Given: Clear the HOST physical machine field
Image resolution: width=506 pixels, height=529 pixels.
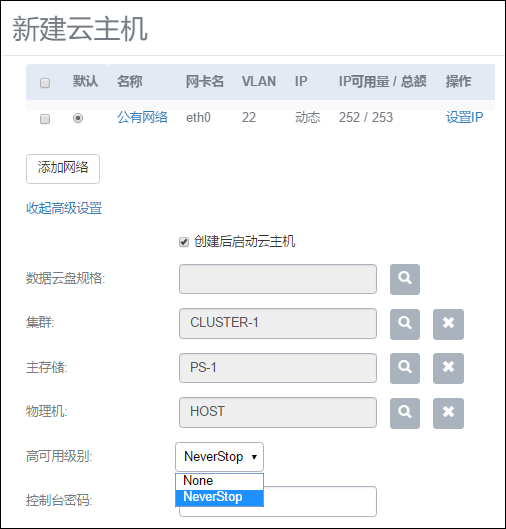Looking at the screenshot, I should coord(448,413).
